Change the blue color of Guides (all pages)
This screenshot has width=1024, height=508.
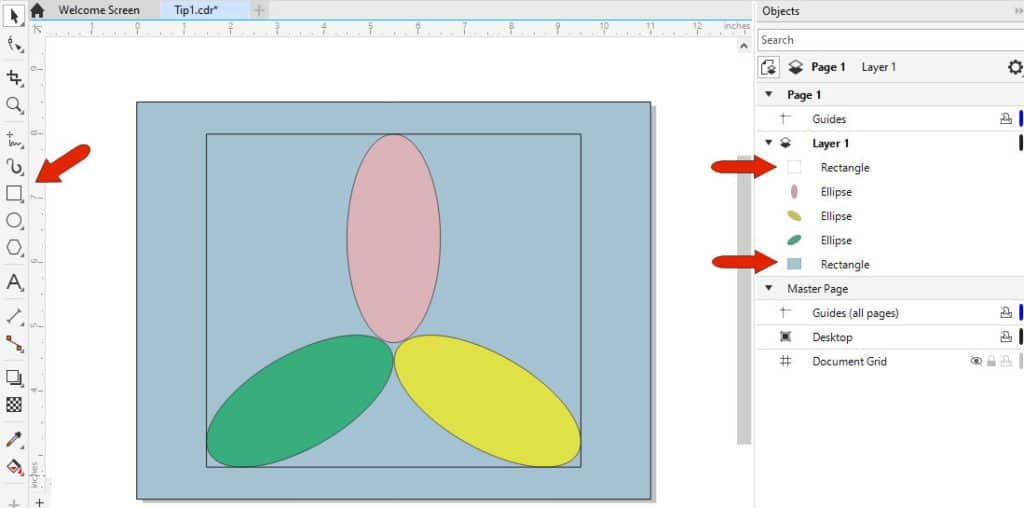pos(1021,313)
